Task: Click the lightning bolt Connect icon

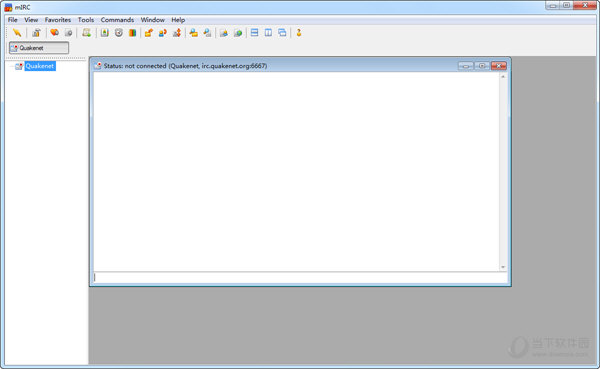Action: [x=17, y=33]
